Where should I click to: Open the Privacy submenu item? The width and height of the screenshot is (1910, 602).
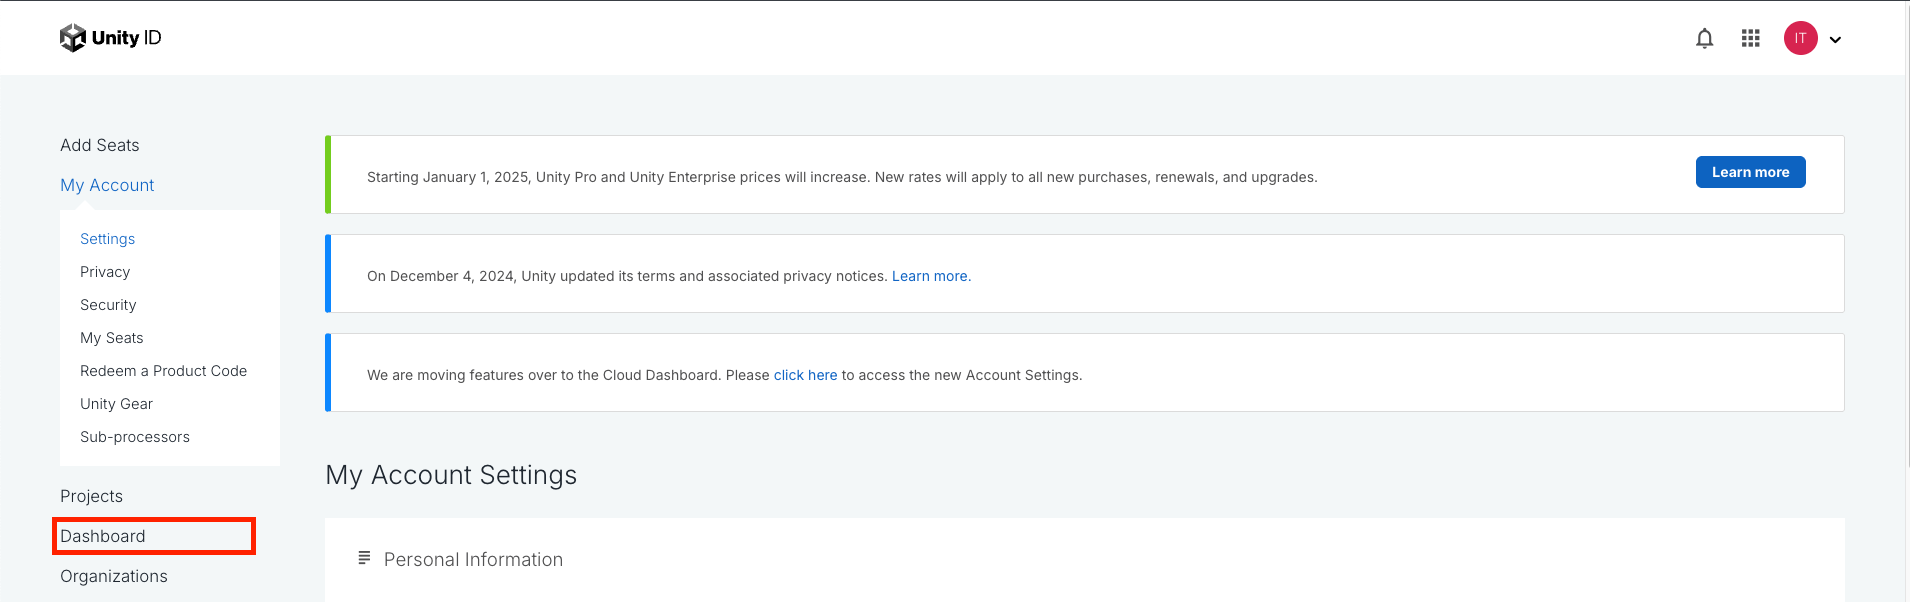(x=105, y=272)
